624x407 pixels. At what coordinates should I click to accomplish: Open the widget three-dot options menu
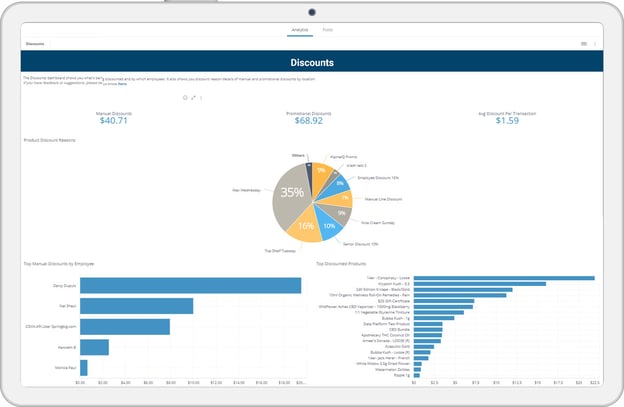point(201,97)
